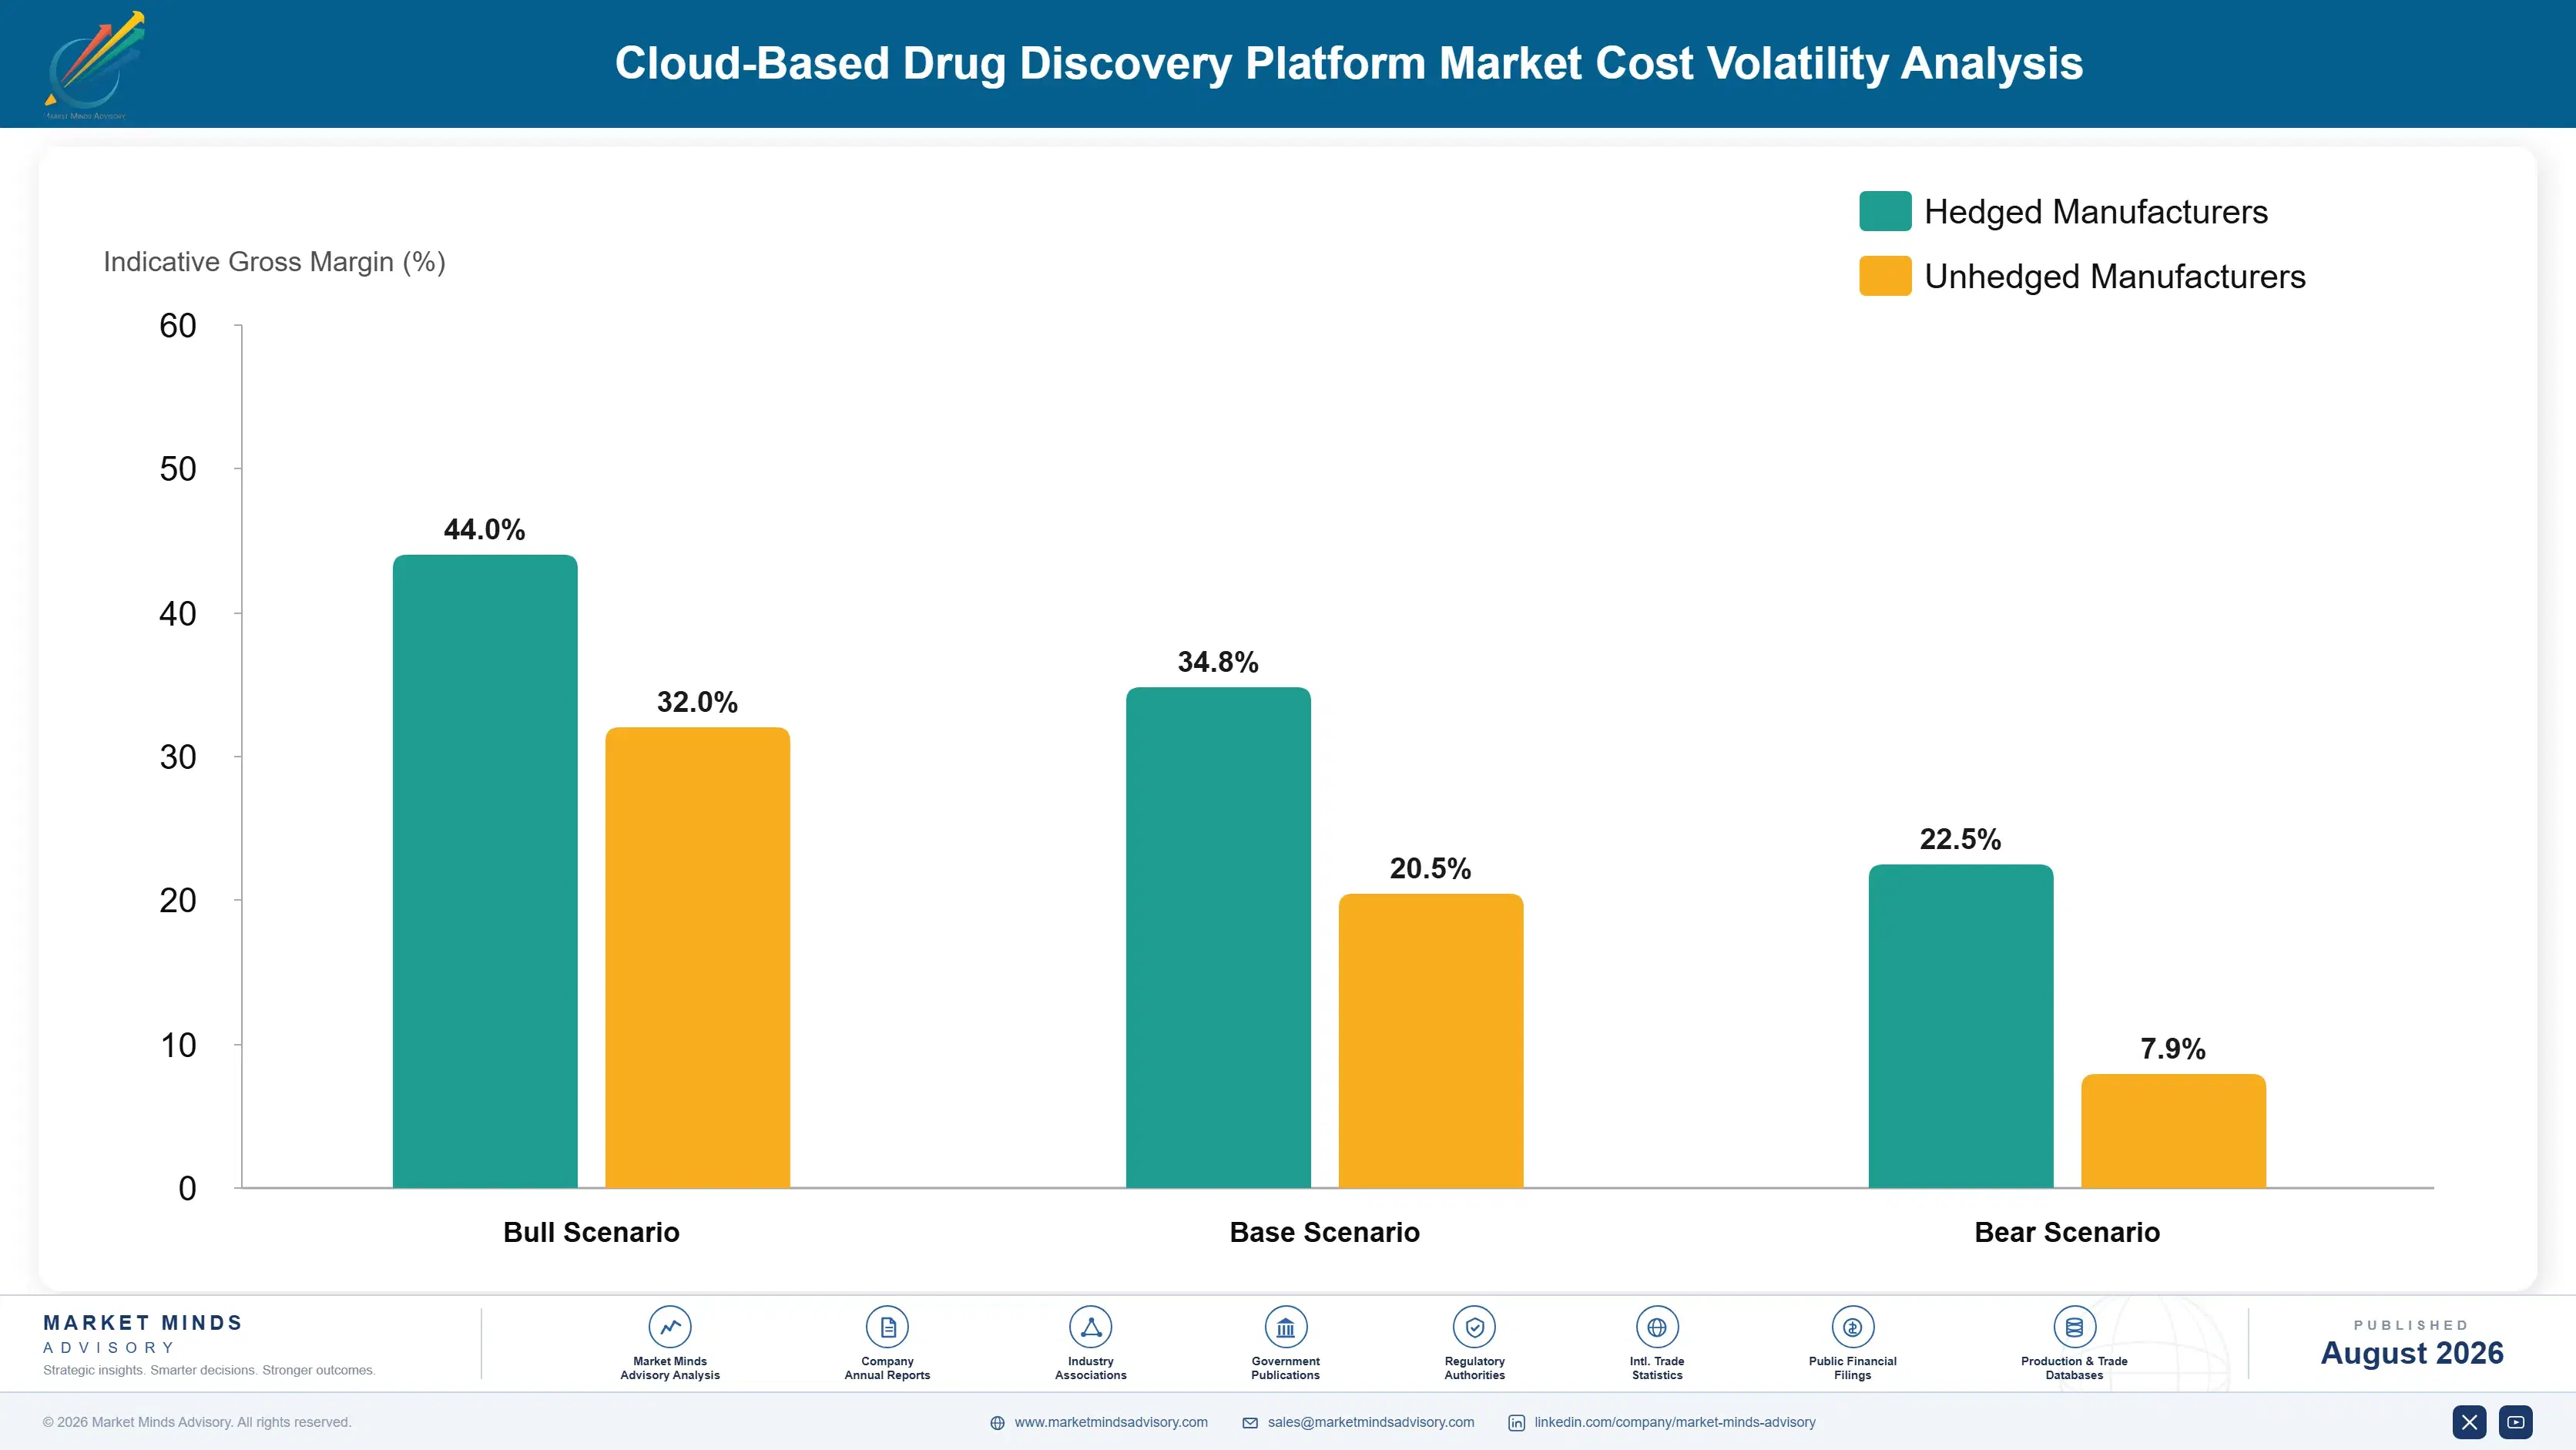Screen dimensions: 2576x1450
Task: Click the LinkedIn icon in footer
Action: coord(1517,1423)
